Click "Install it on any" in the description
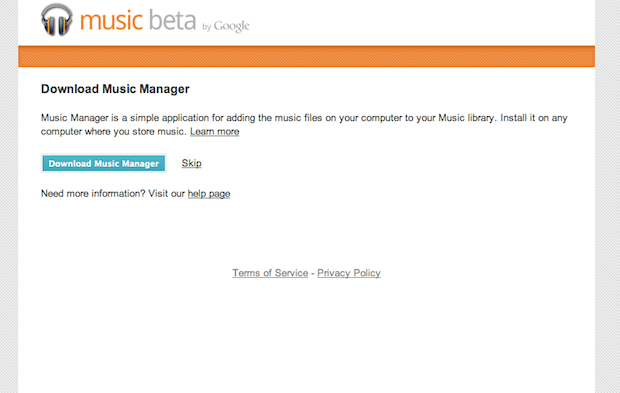Viewport: 620px width, 393px height. click(534, 118)
